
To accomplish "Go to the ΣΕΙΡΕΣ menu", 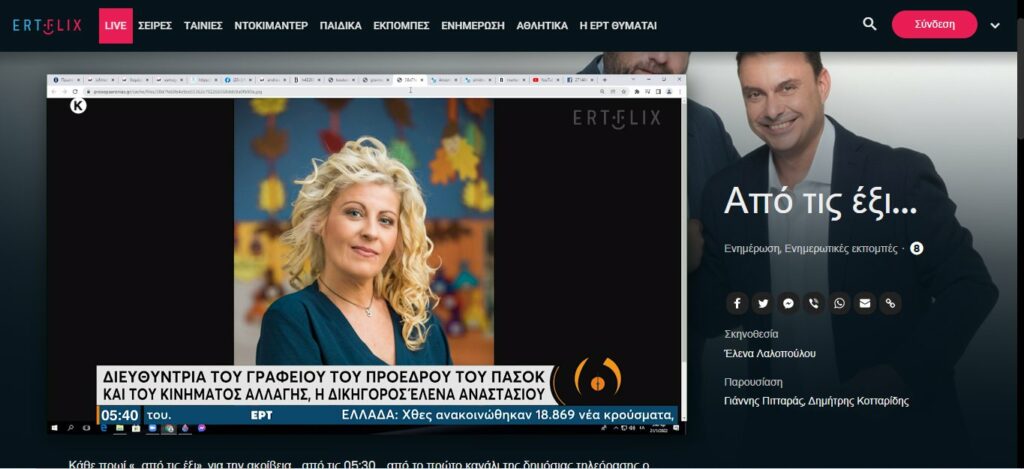I will click(x=155, y=25).
